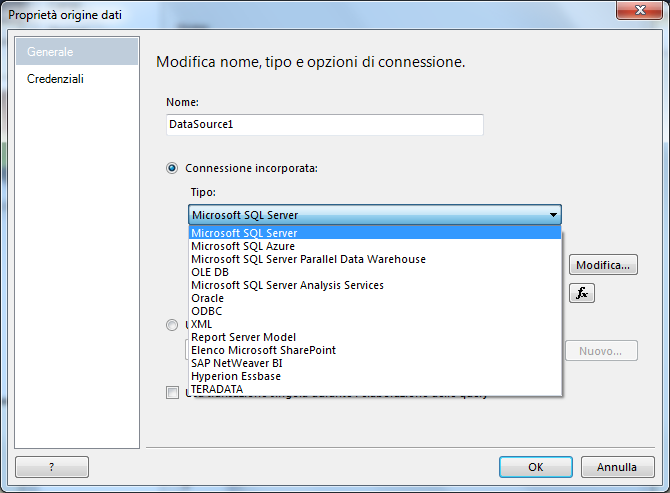Confirm with the OK button
670x493 pixels.
coord(535,467)
